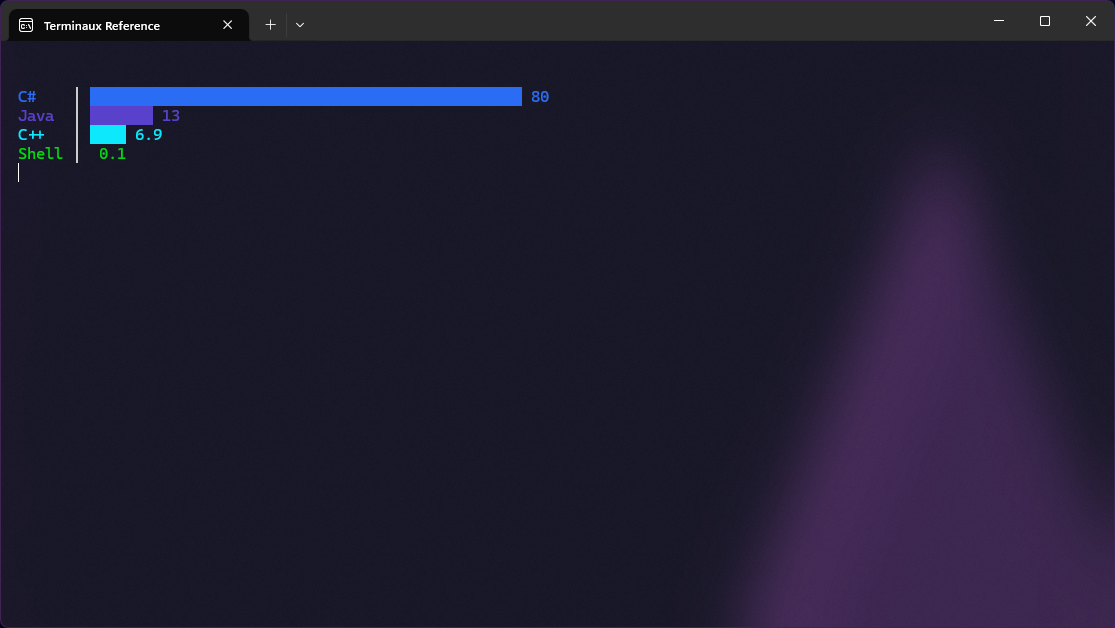Click the blue C# bar
1115x628 pixels.
[x=305, y=96]
